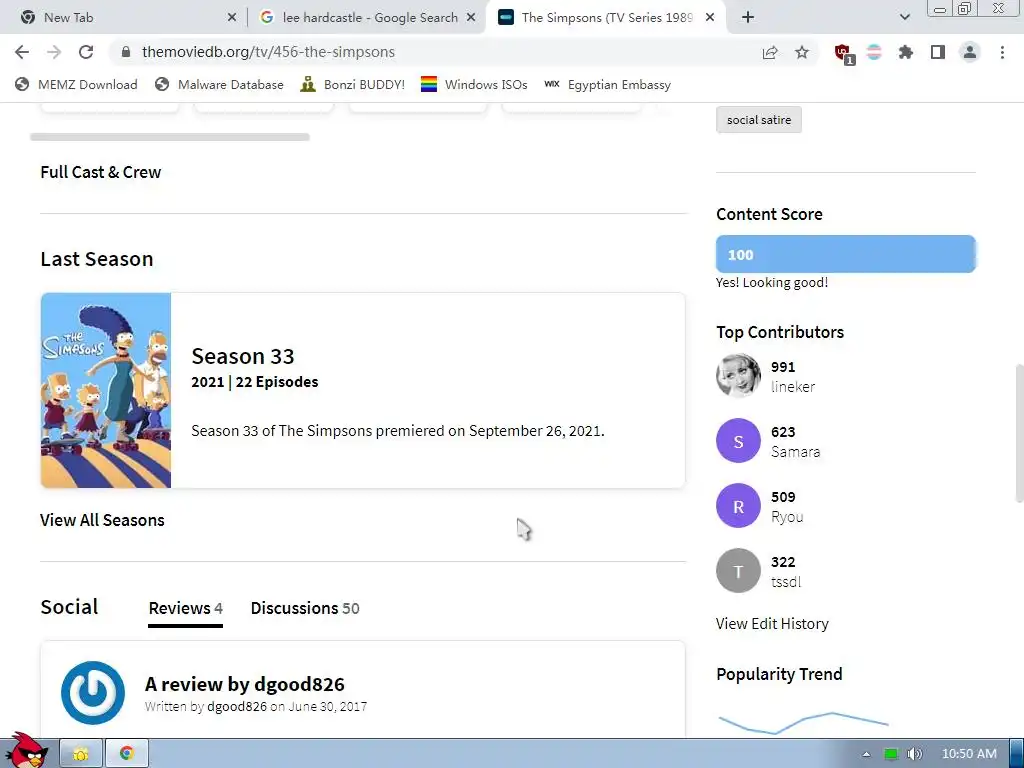Close the New Tab tab
This screenshot has height=768, width=1024.
232,18
